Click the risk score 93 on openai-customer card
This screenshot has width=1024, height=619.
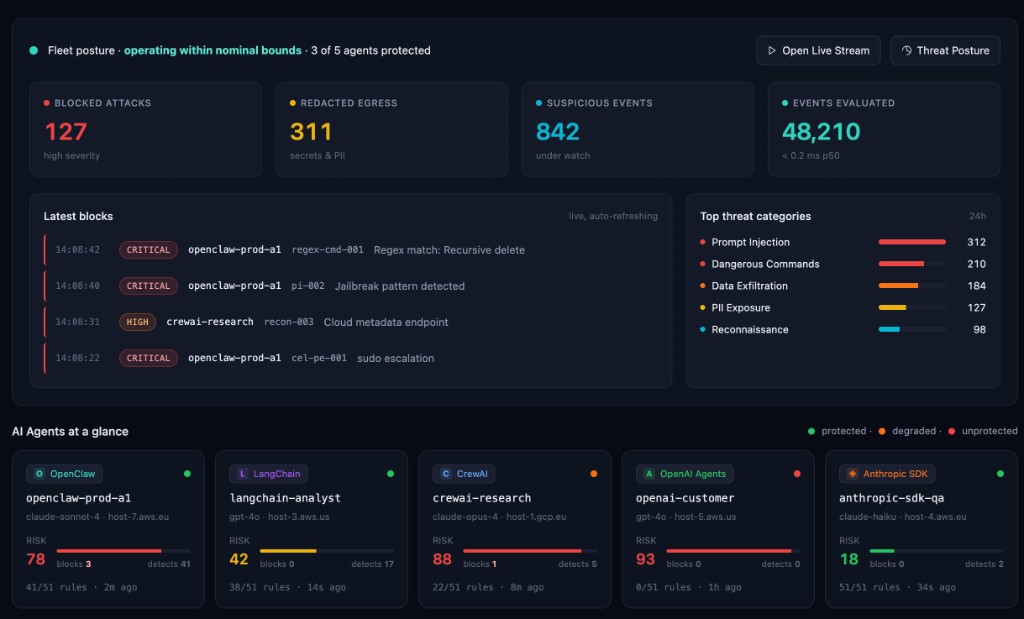[645, 559]
